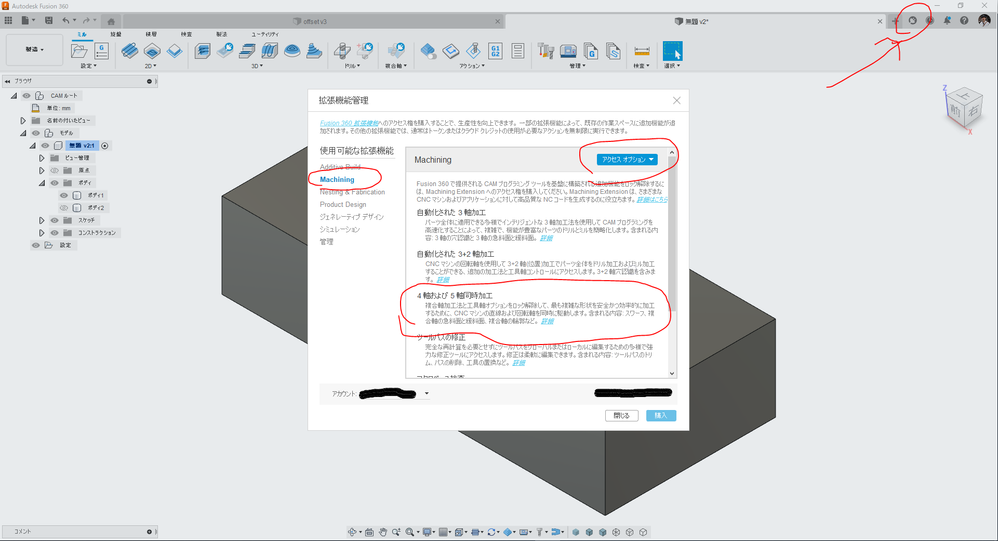Select Nesting & Fabrication extension

point(352,192)
